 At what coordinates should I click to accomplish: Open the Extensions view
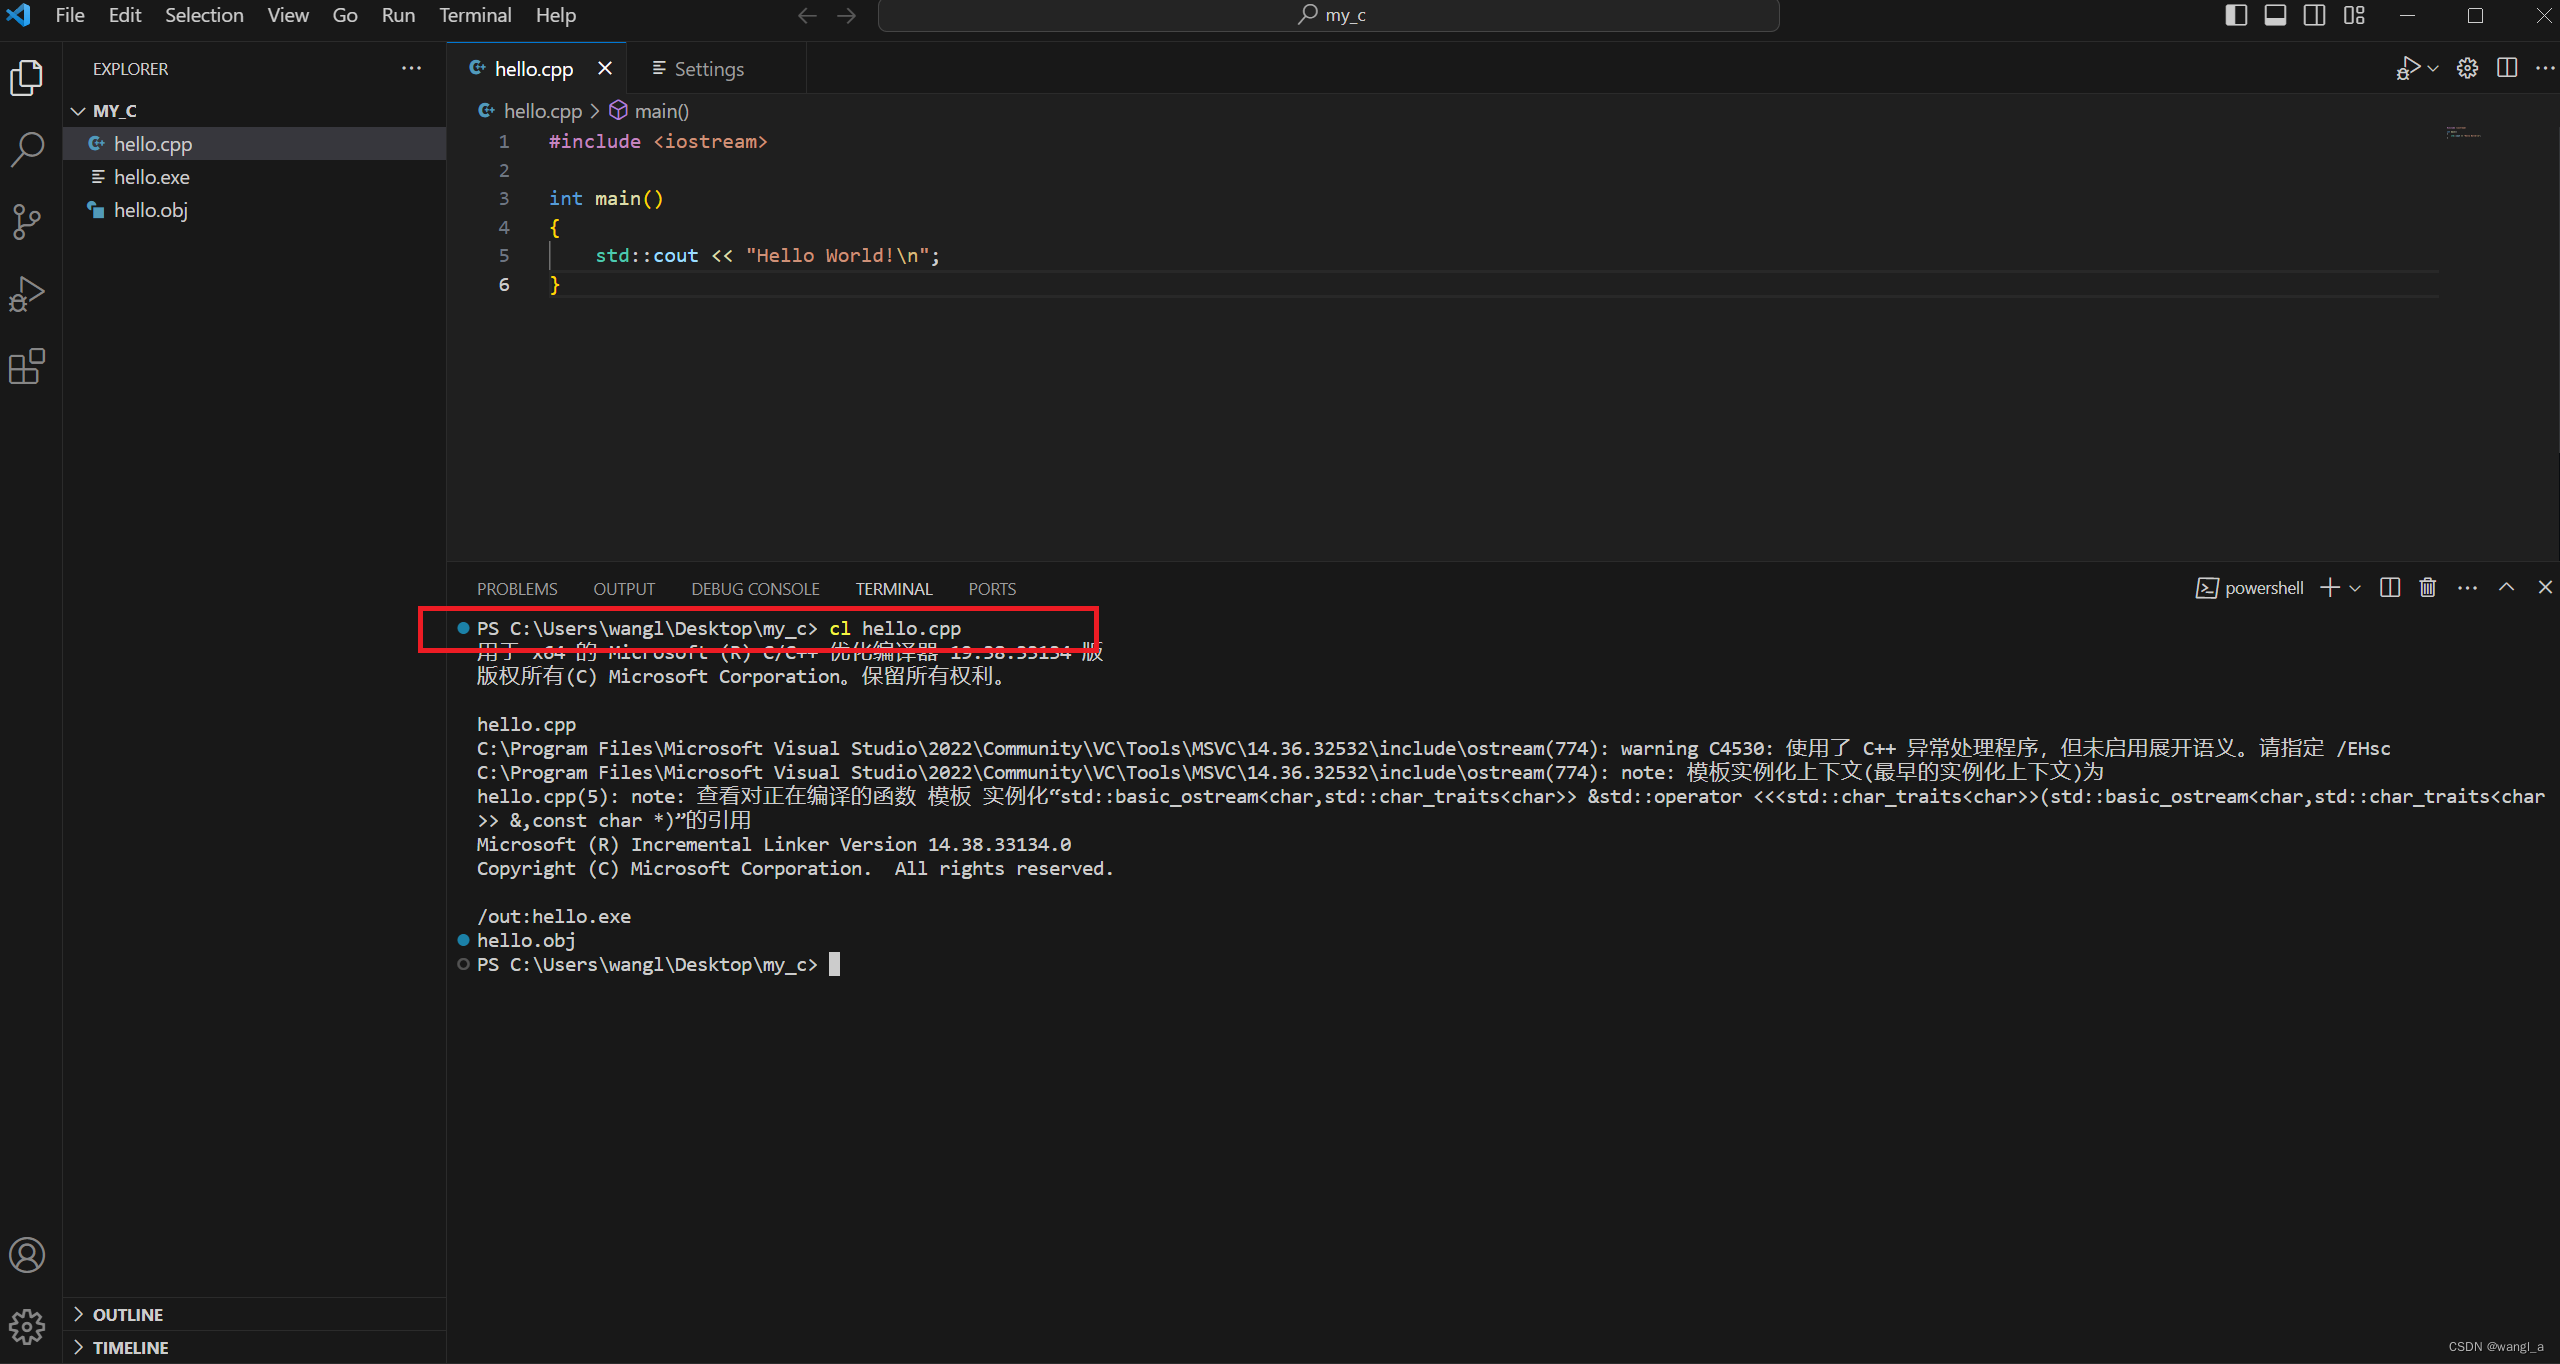pyautogui.click(x=27, y=366)
